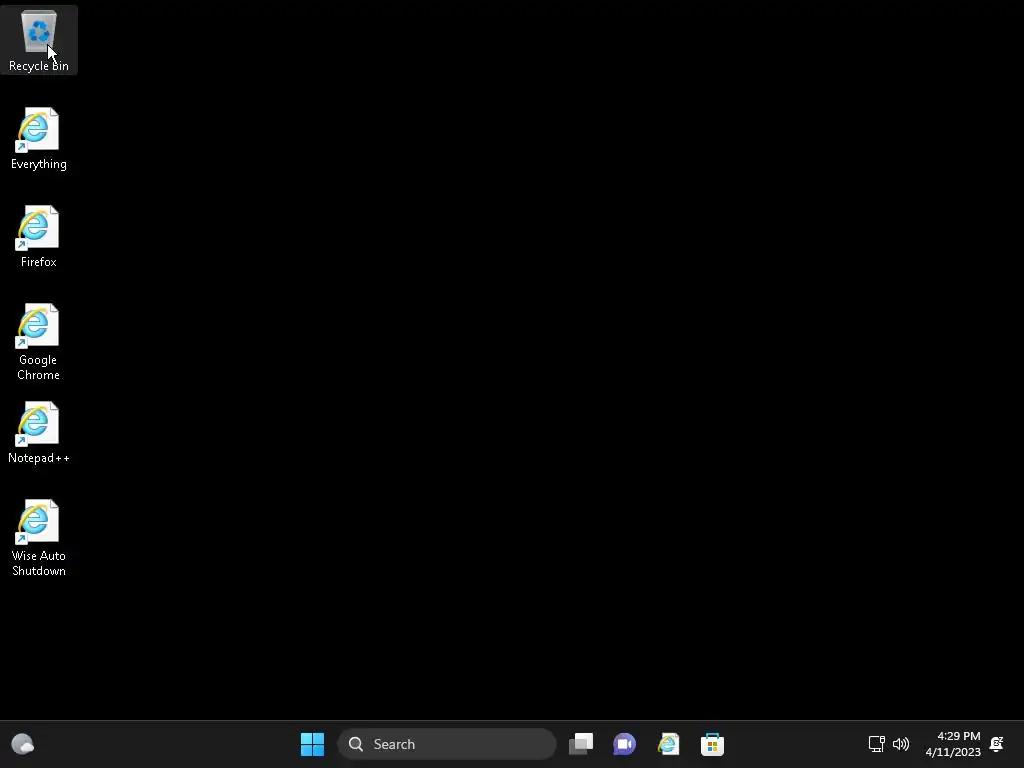Click the network status tray icon
The height and width of the screenshot is (768, 1024).
click(x=876, y=744)
